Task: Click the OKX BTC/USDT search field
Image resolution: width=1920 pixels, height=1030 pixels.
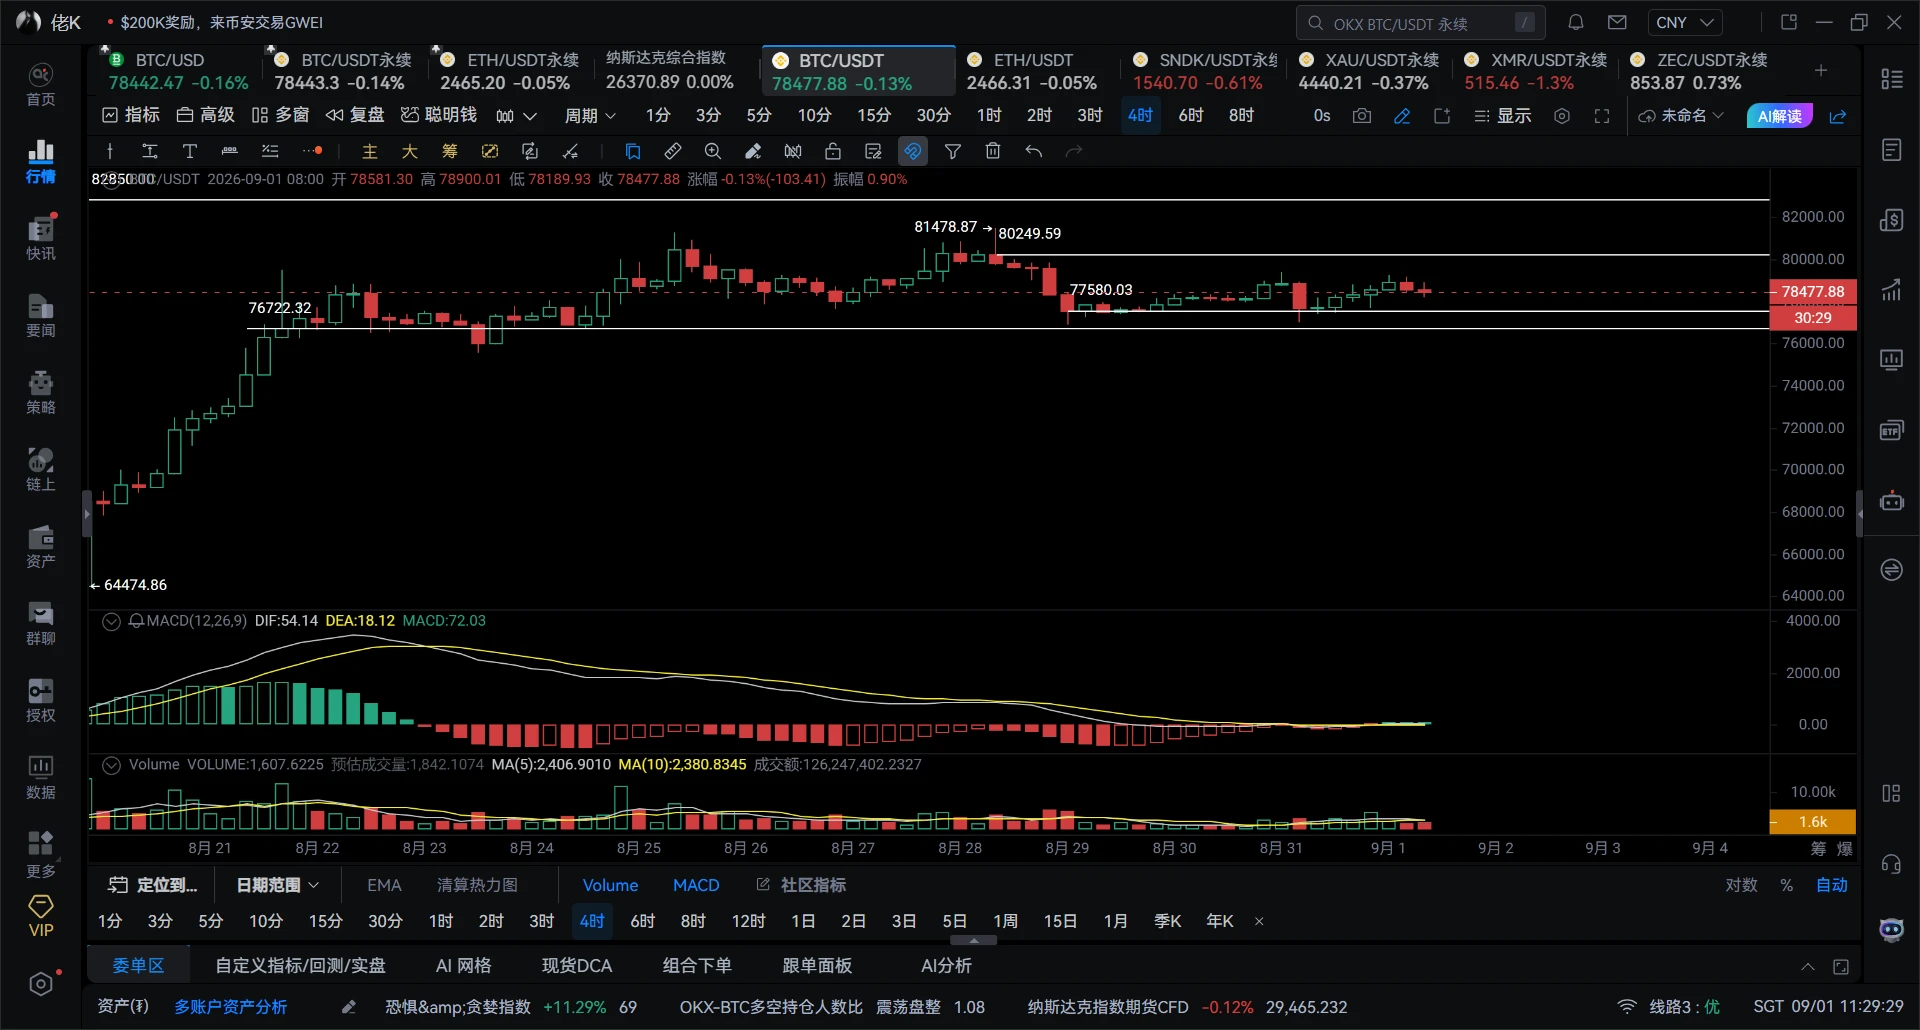Action: click(x=1420, y=23)
